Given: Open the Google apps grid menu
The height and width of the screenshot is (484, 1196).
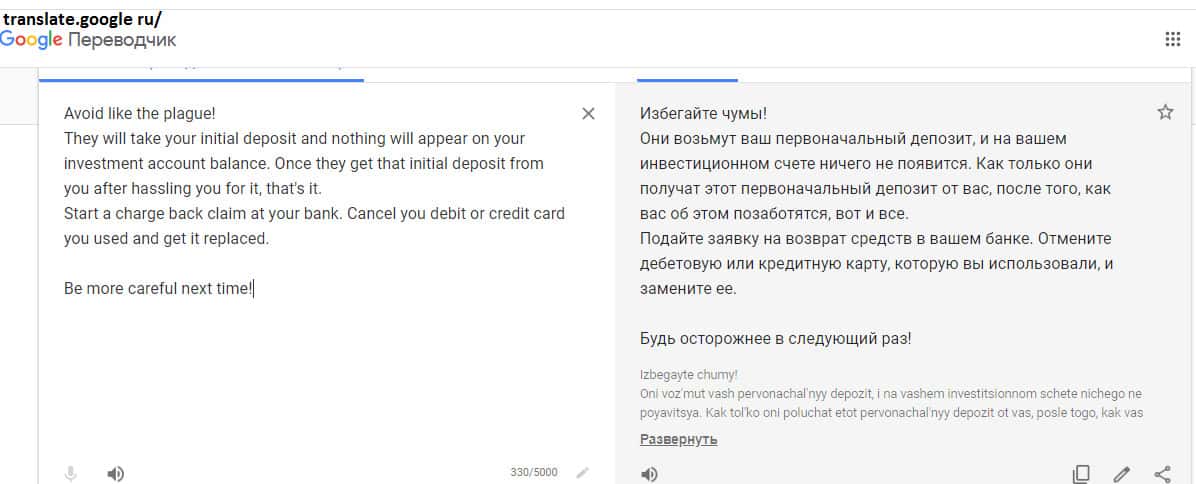Looking at the screenshot, I should [x=1173, y=39].
